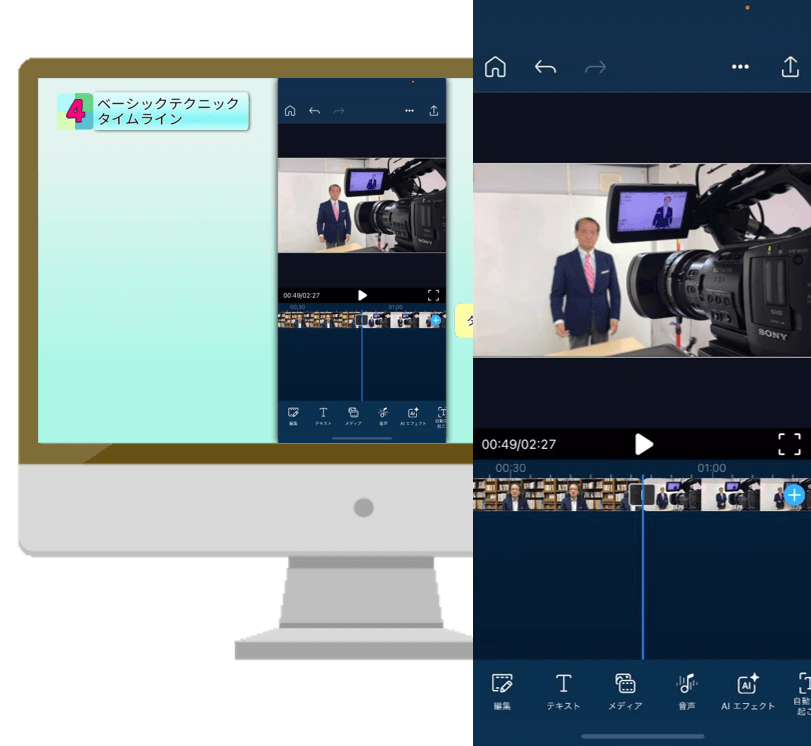Image resolution: width=811 pixels, height=746 pixels.
Task: Enter fullscreen preview in large editor
Action: pos(789,444)
